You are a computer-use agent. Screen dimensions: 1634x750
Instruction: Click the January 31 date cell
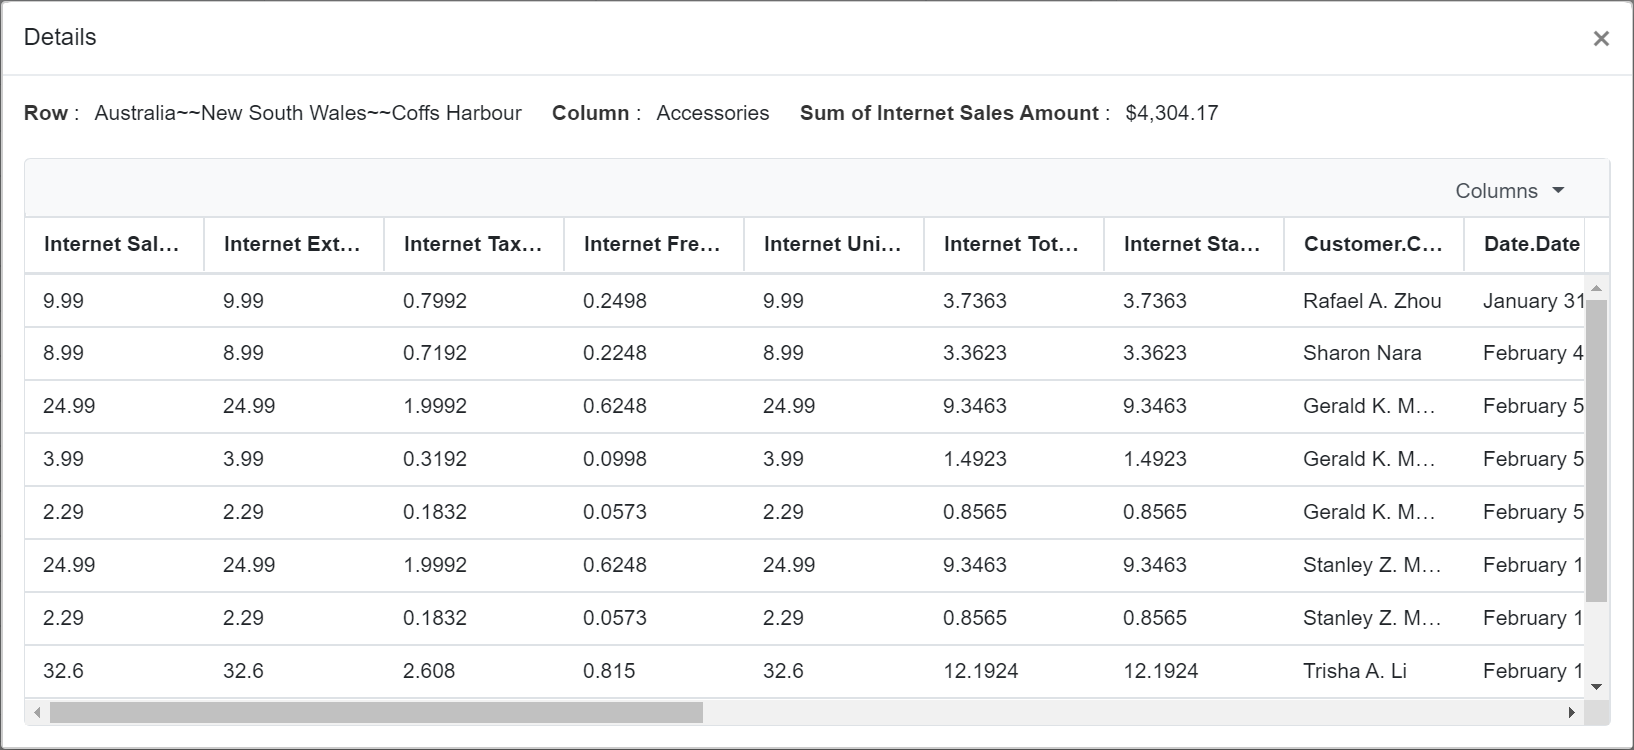point(1525,301)
